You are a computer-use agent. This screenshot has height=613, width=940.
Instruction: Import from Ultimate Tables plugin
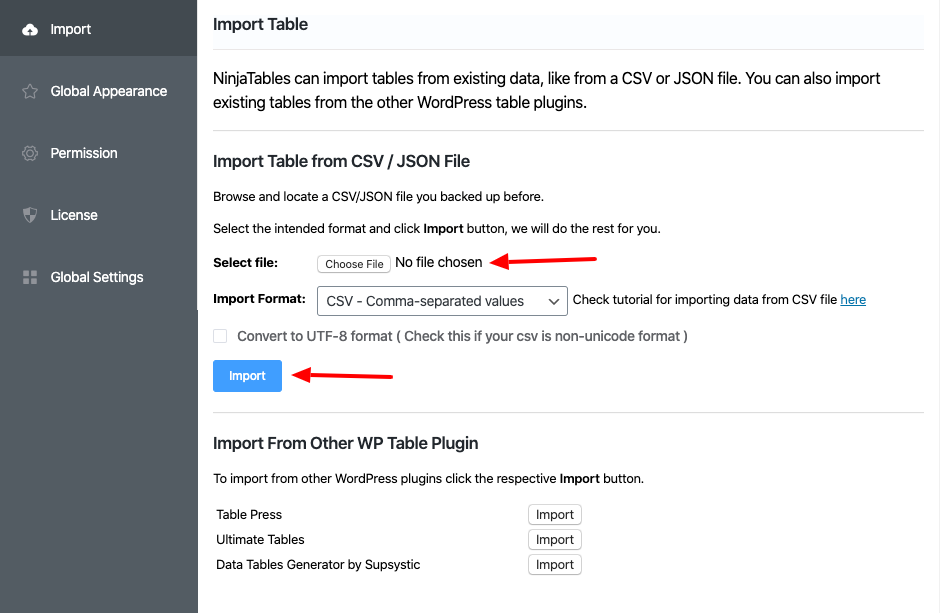[554, 540]
